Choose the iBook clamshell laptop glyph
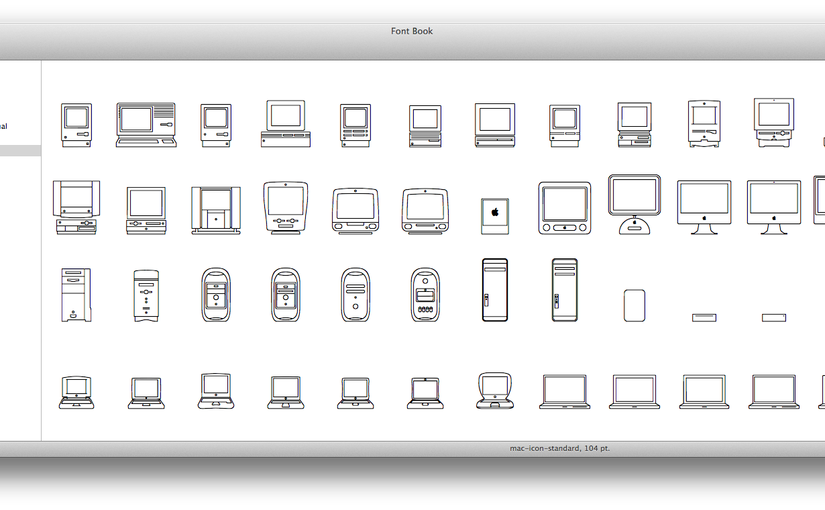The width and height of the screenshot is (825, 510). coord(495,391)
